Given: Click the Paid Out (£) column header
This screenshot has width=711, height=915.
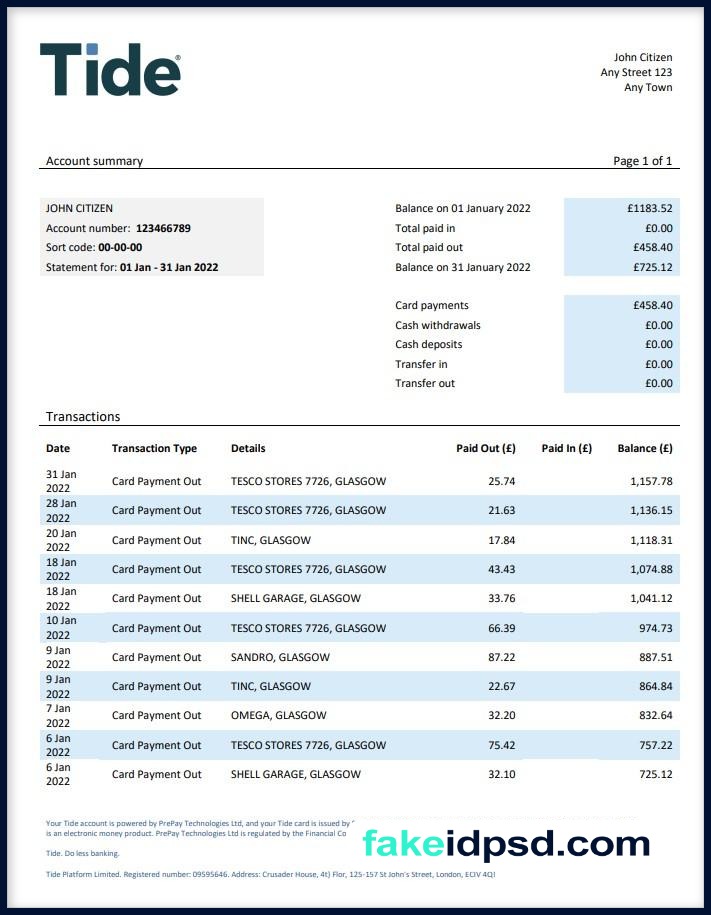Looking at the screenshot, I should (x=486, y=448).
